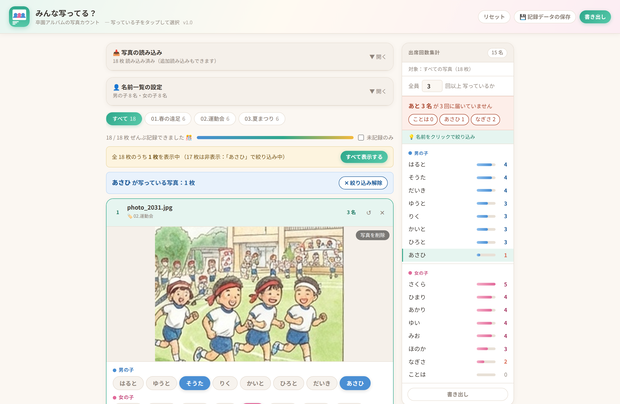The height and width of the screenshot is (404, 620).
Task: Expand the 写真の読み込み panel
Action: pos(250,57)
